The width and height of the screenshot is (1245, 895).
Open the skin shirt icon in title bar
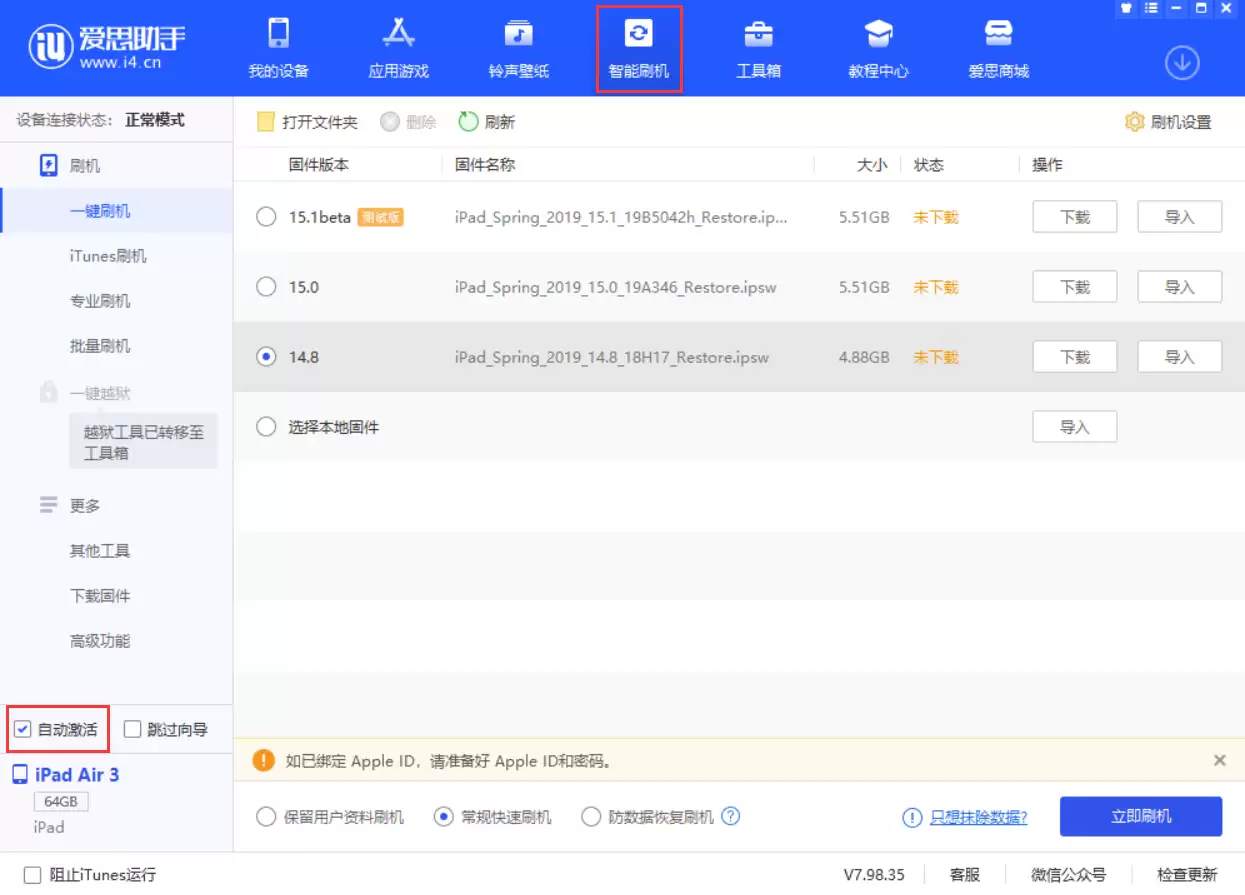click(x=1126, y=8)
